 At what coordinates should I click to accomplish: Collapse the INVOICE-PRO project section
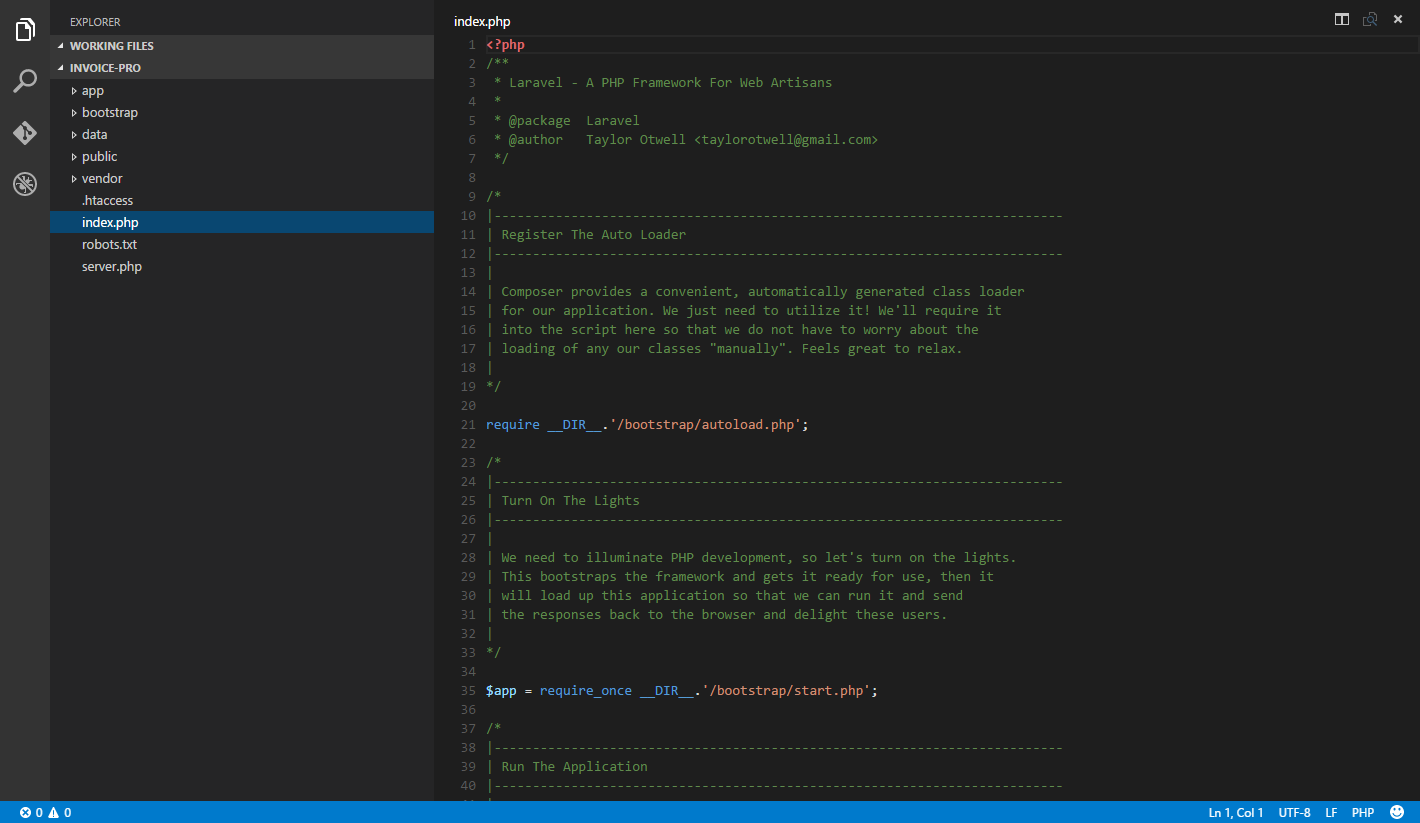point(242,68)
